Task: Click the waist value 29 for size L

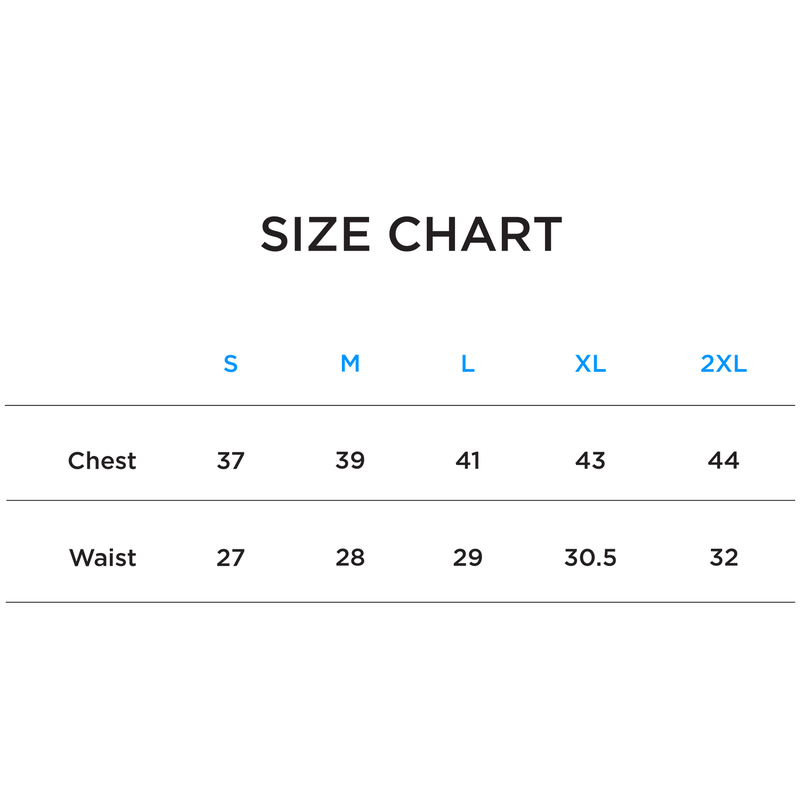Action: [x=467, y=558]
